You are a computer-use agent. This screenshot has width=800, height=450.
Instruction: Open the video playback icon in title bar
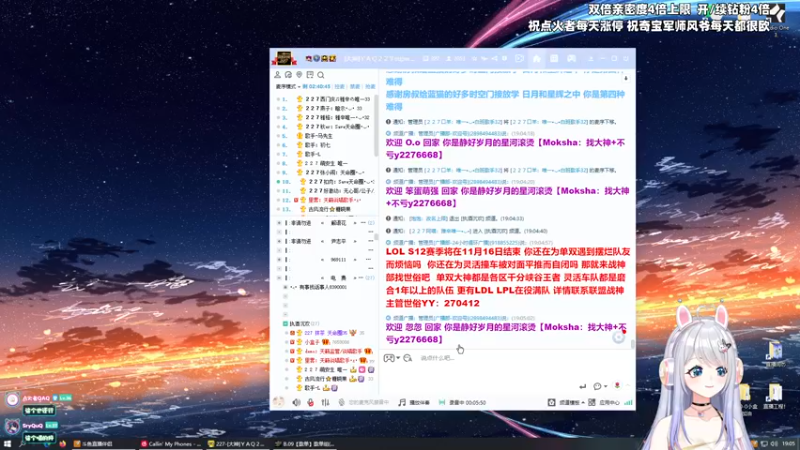519,59
